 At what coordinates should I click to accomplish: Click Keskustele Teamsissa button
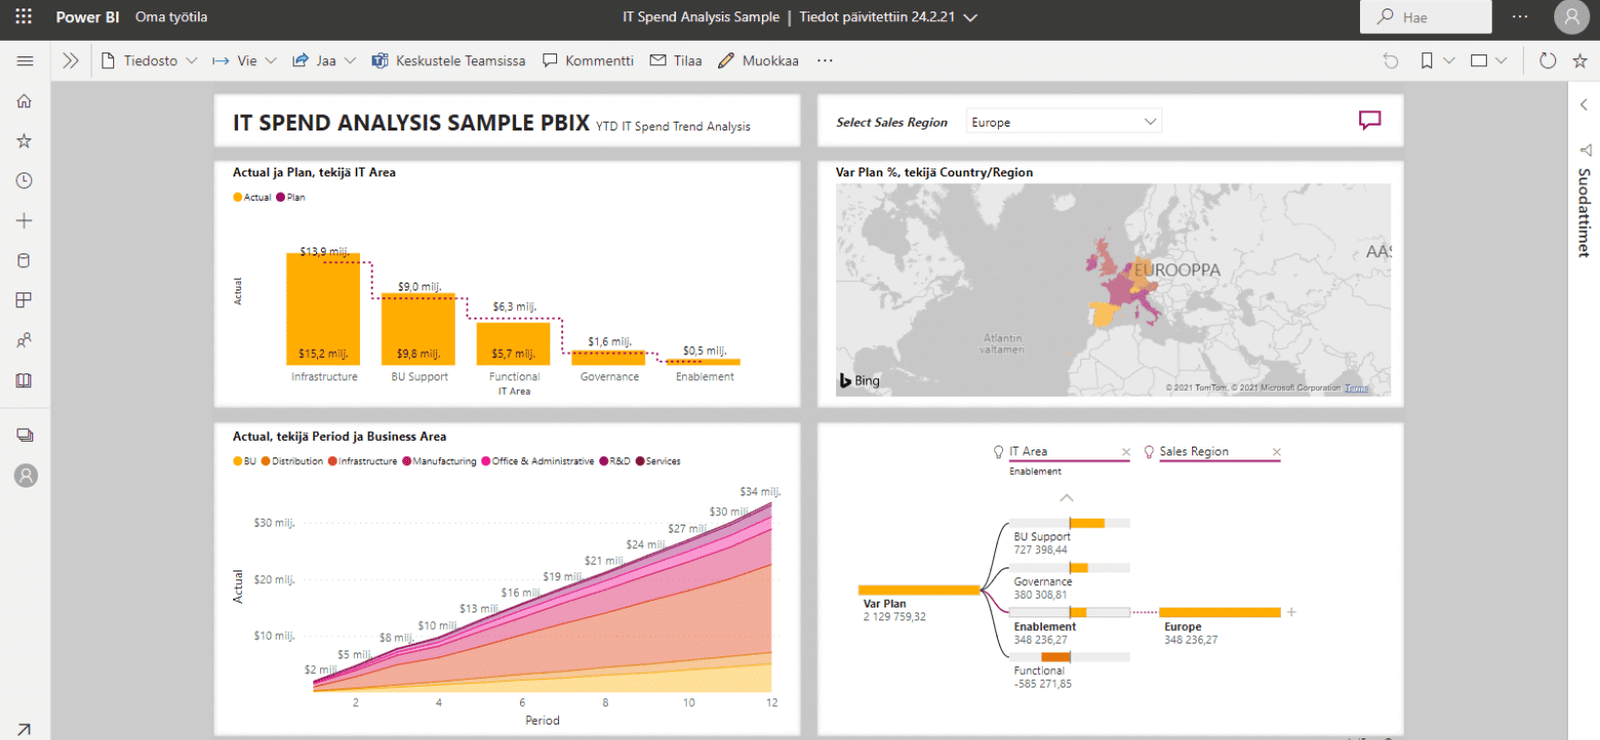448,61
